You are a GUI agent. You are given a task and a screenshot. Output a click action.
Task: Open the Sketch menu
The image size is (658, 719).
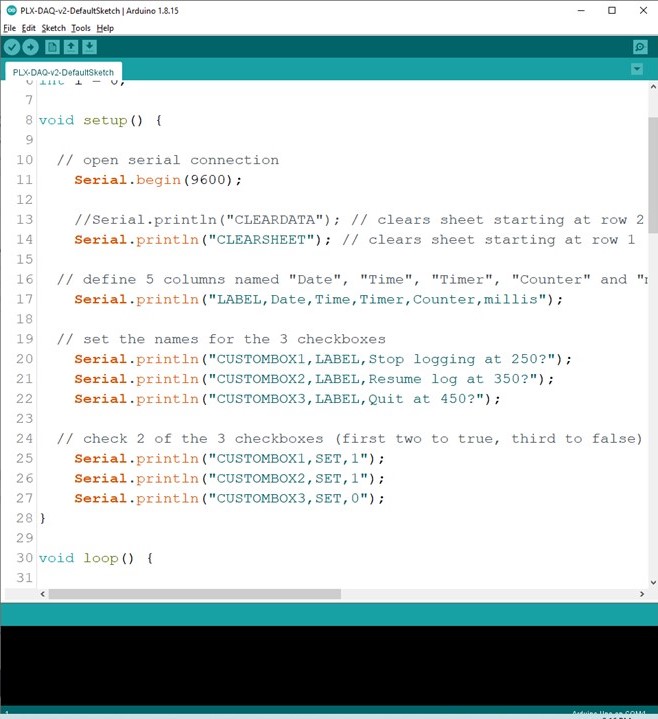pyautogui.click(x=54, y=28)
